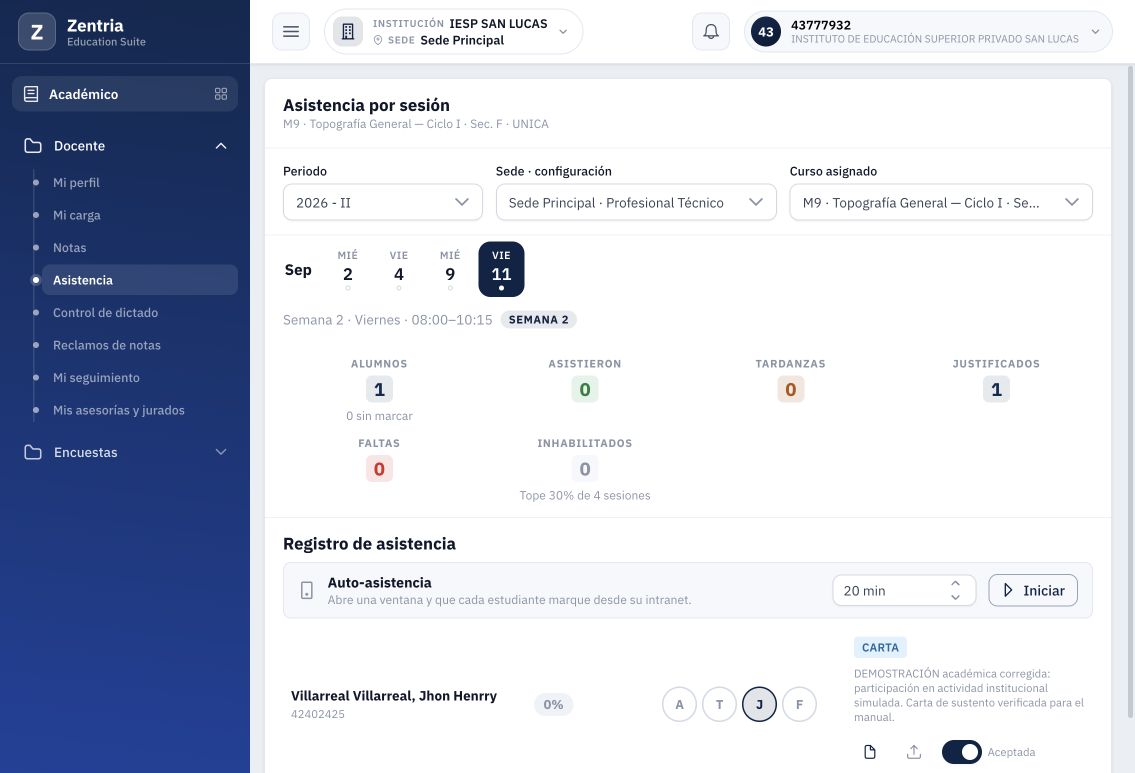This screenshot has width=1135, height=773.
Task: Open the Curso asignado dropdown
Action: [941, 203]
